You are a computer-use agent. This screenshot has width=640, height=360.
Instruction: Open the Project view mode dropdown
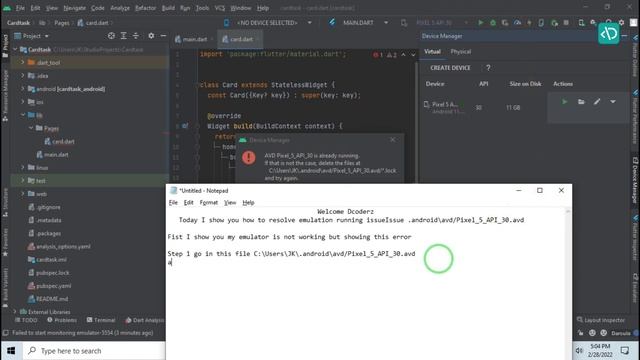31,36
